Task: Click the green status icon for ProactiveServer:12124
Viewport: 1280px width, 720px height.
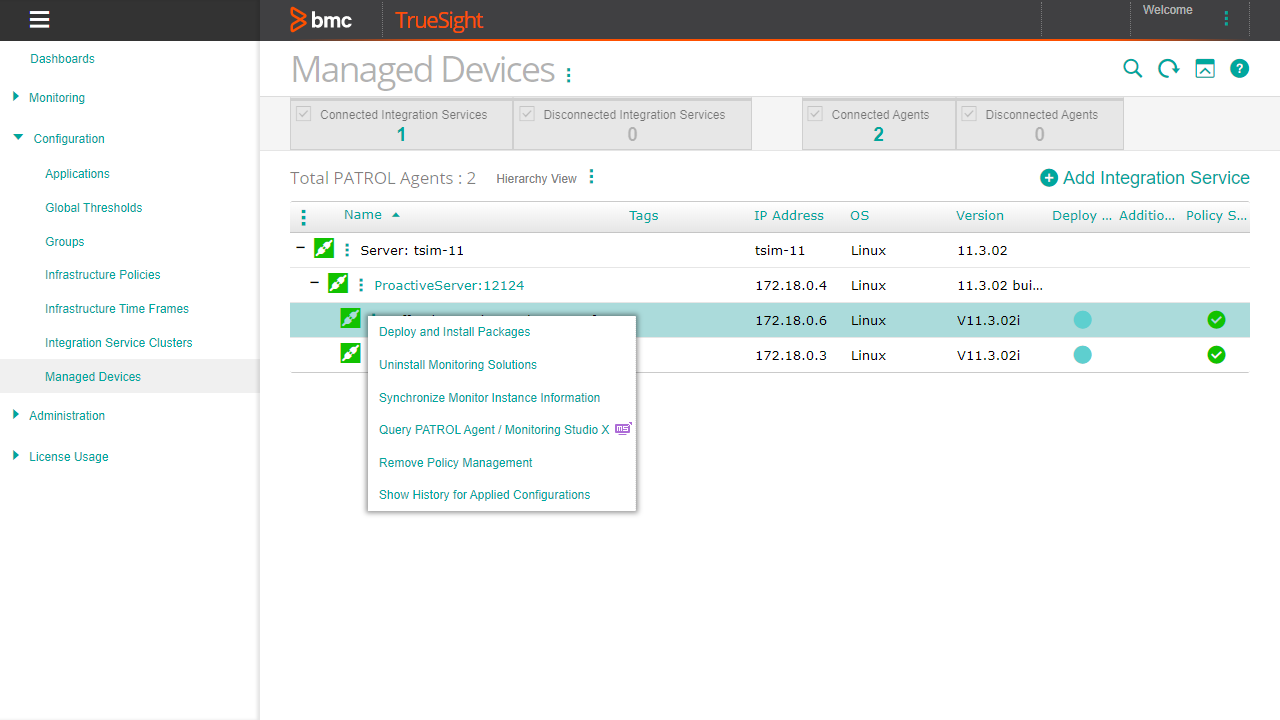Action: pyautogui.click(x=338, y=284)
